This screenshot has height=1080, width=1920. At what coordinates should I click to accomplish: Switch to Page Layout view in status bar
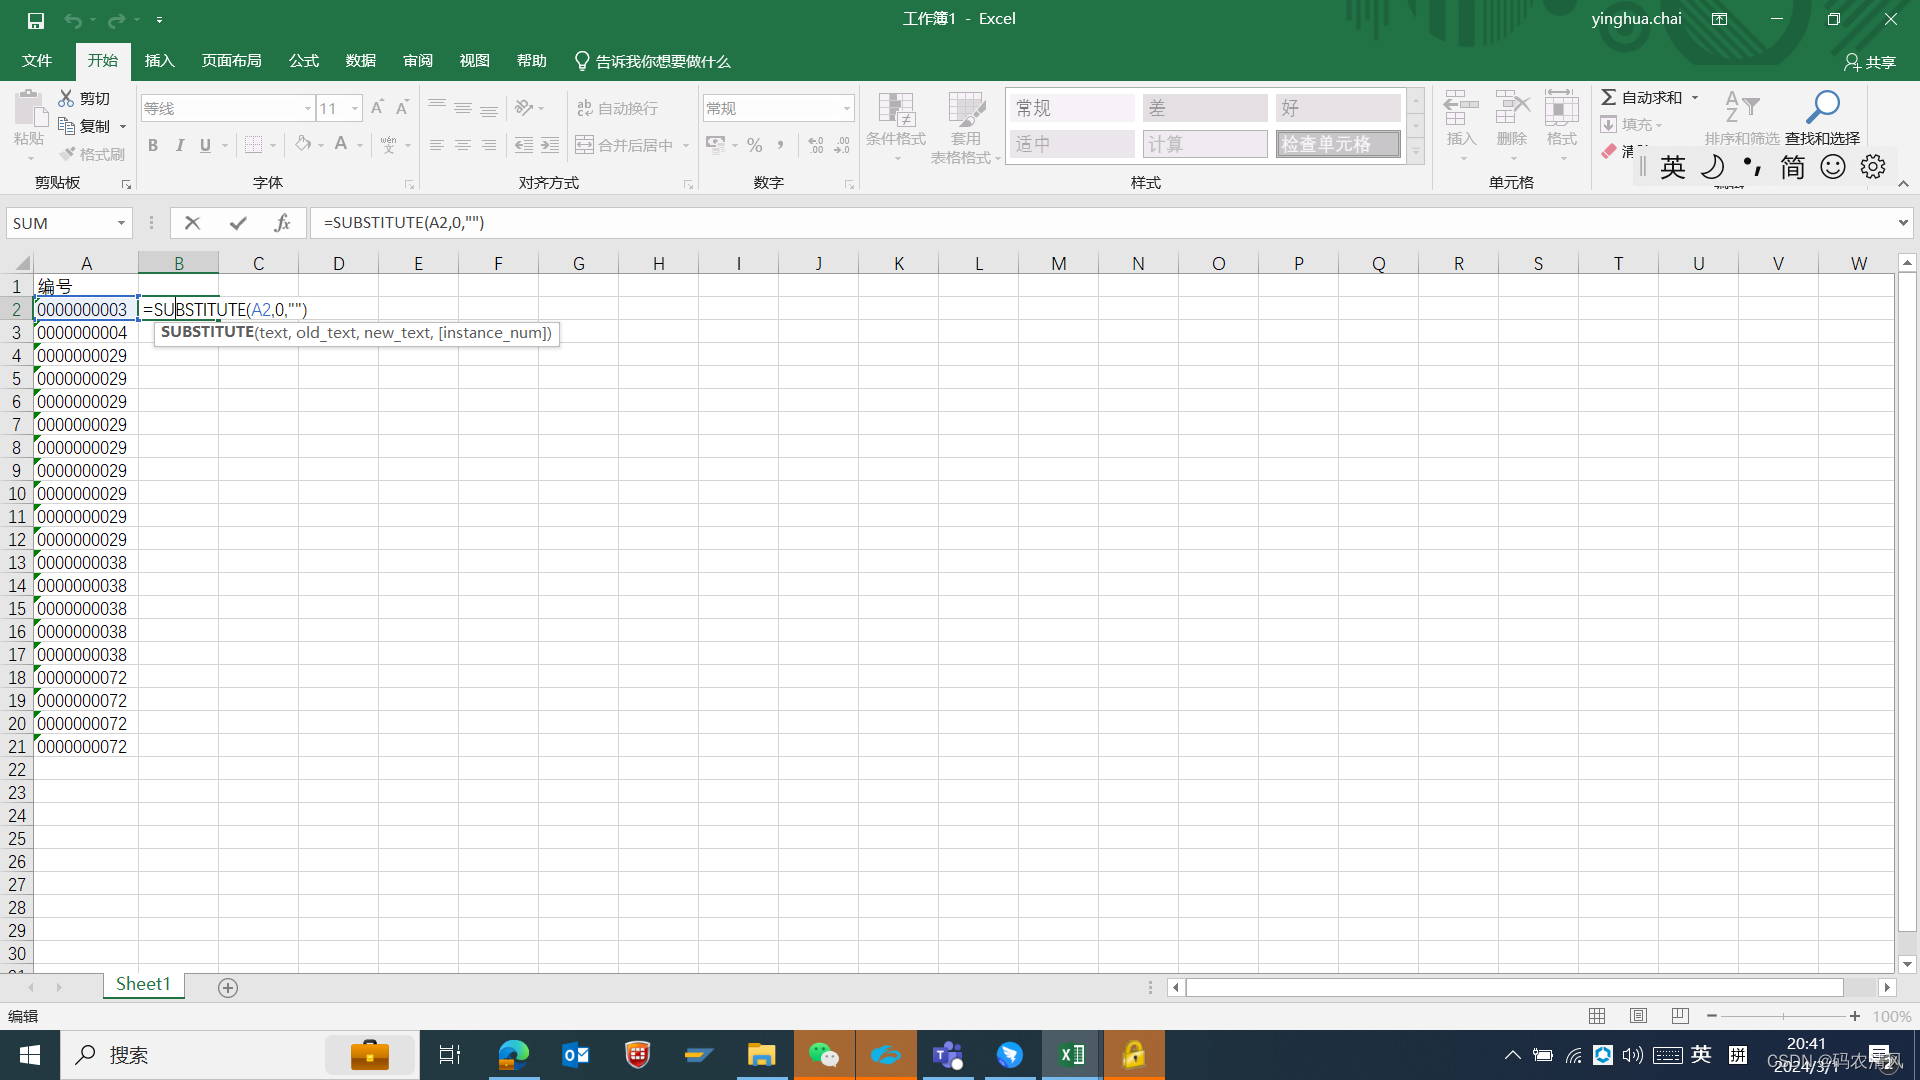[x=1638, y=1016]
